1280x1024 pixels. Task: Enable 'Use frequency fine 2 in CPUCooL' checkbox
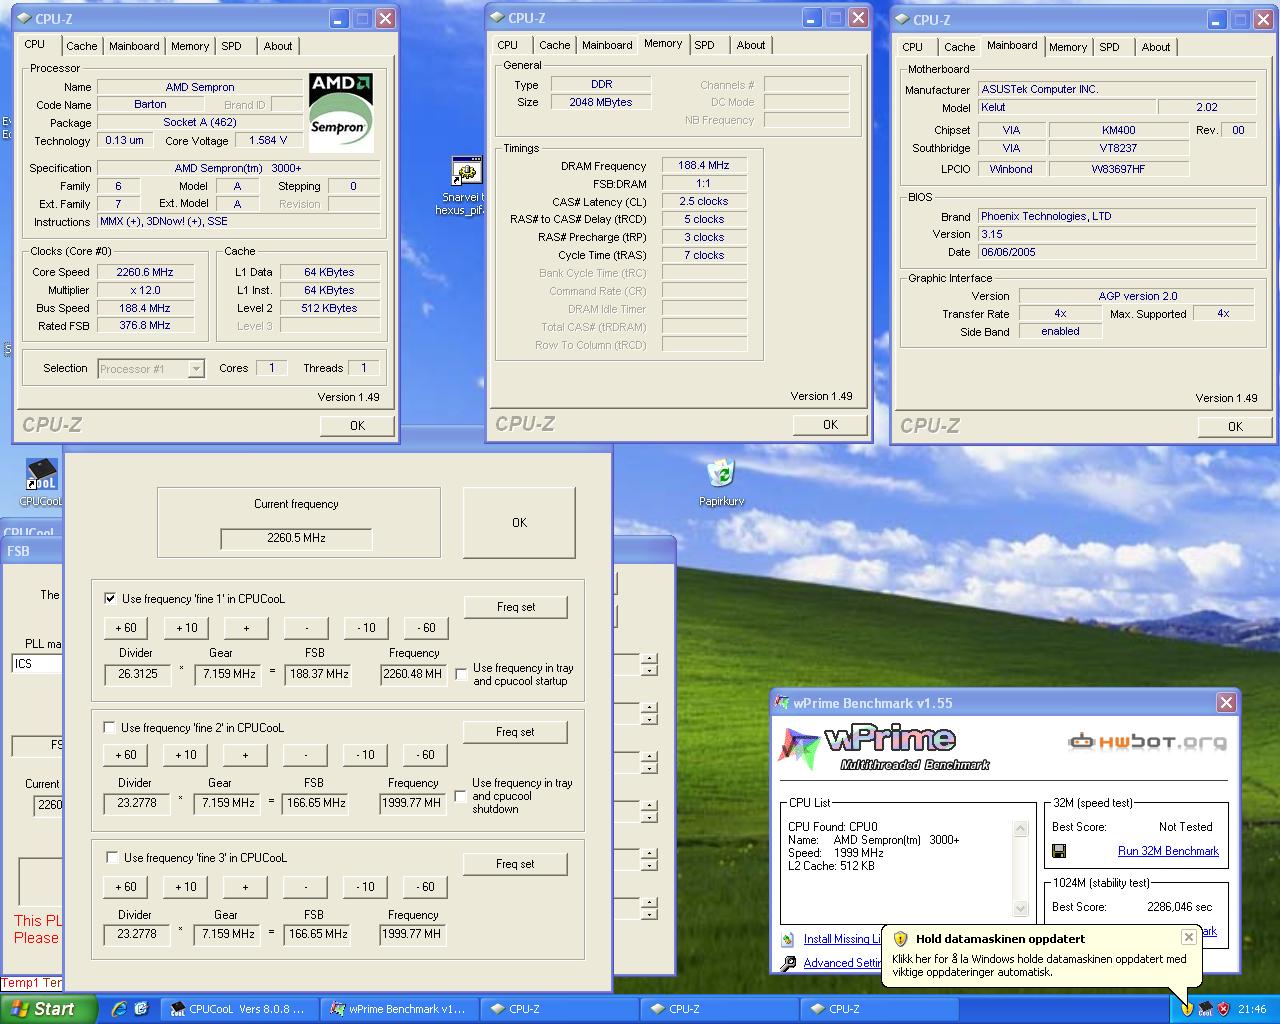tap(109, 727)
